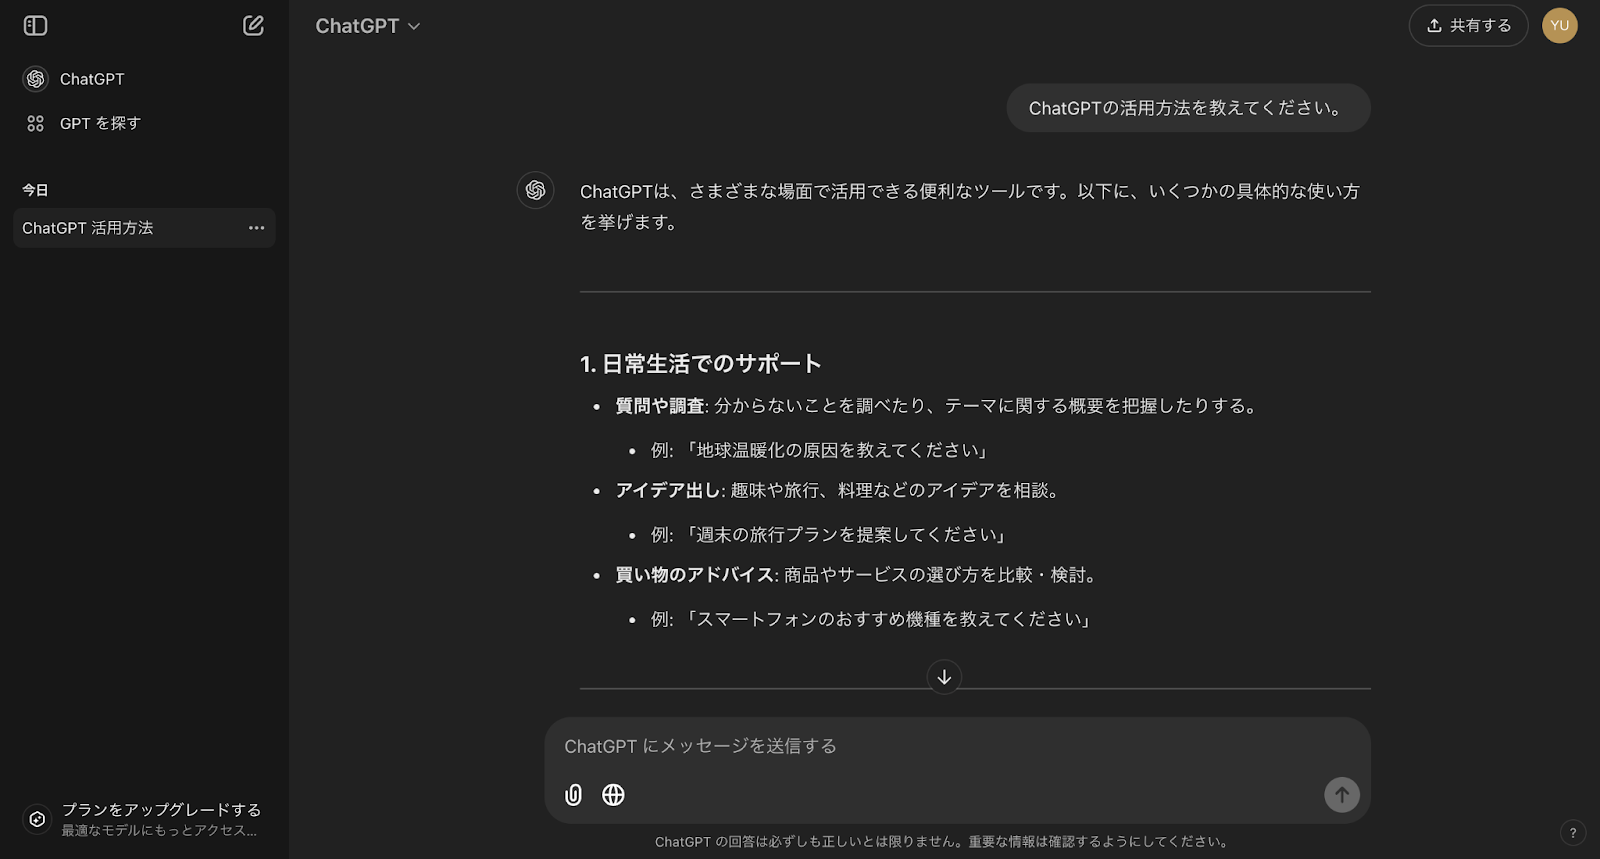Click the 今日 section label in sidebar
The width and height of the screenshot is (1600, 859).
pos(35,190)
